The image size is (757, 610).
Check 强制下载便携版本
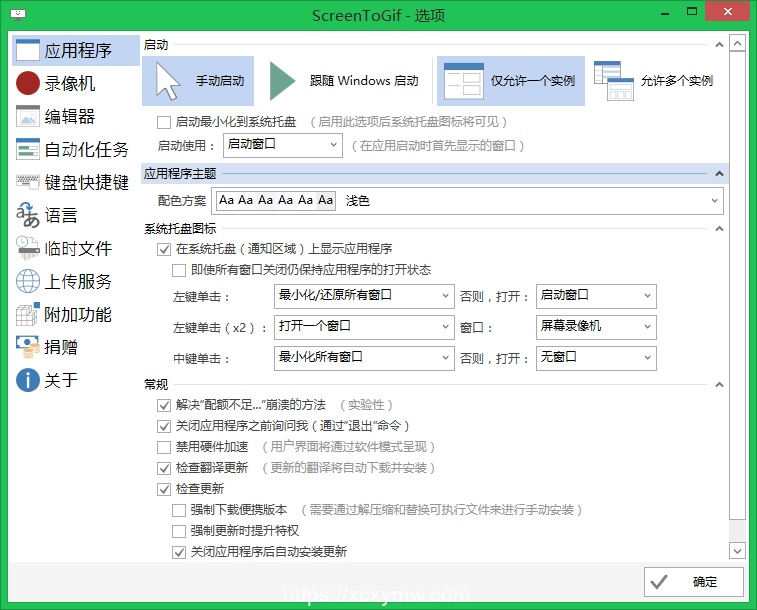pyautogui.click(x=179, y=510)
